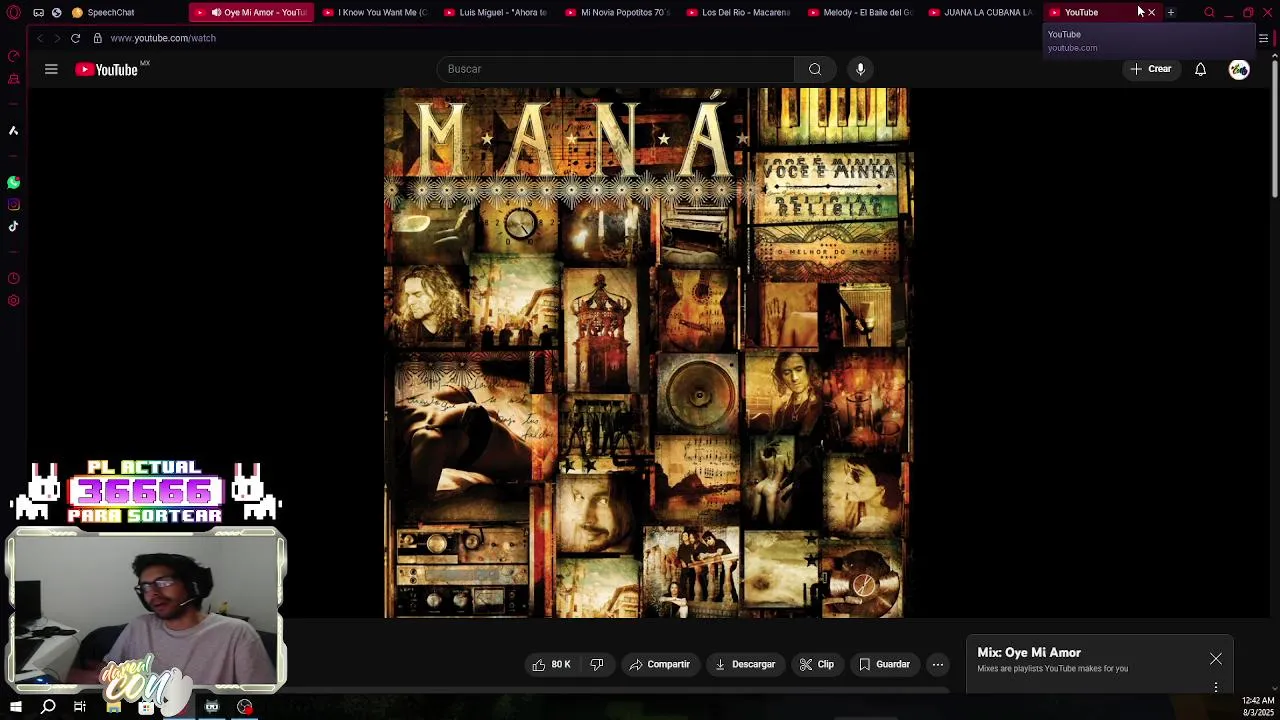Switch to the Los Del Rio Macarena tab
This screenshot has height=720, width=1280.
click(739, 12)
